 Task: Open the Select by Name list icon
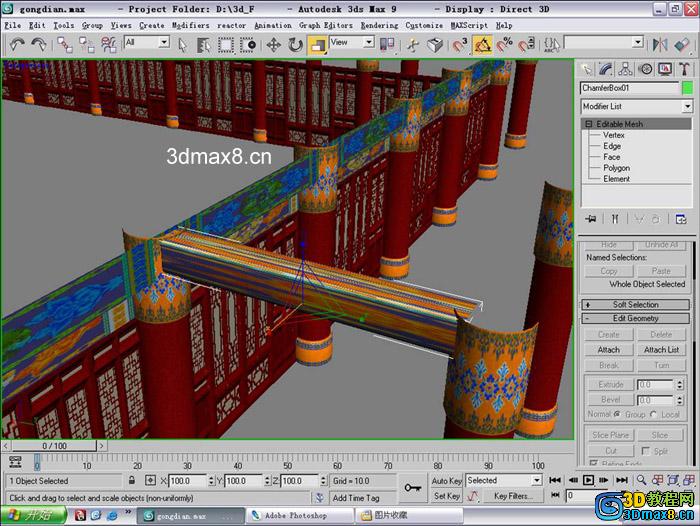(x=204, y=45)
